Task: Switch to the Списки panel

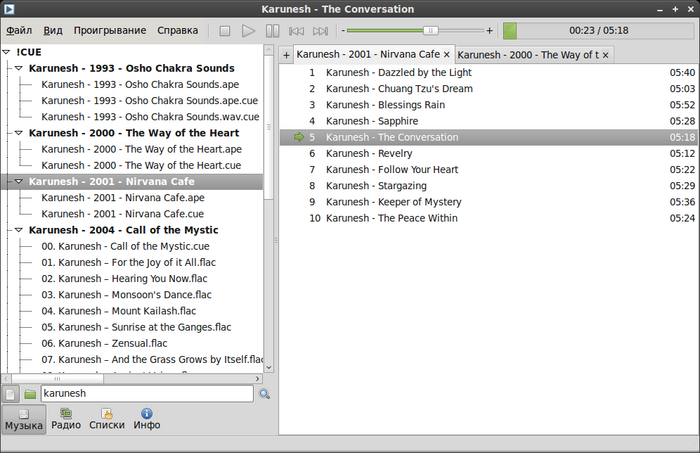Action: point(107,419)
